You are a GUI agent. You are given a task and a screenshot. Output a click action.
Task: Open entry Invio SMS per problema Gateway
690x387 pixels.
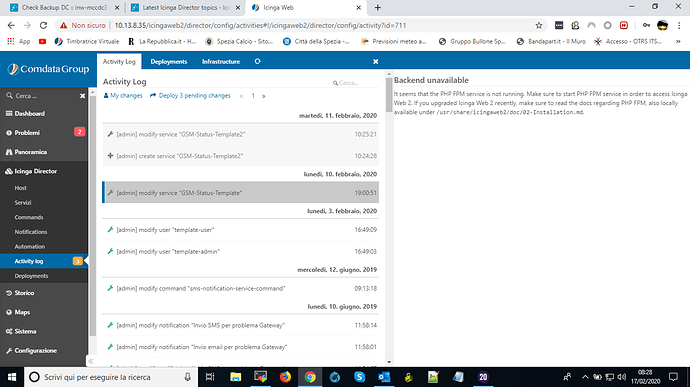pyautogui.click(x=240, y=325)
